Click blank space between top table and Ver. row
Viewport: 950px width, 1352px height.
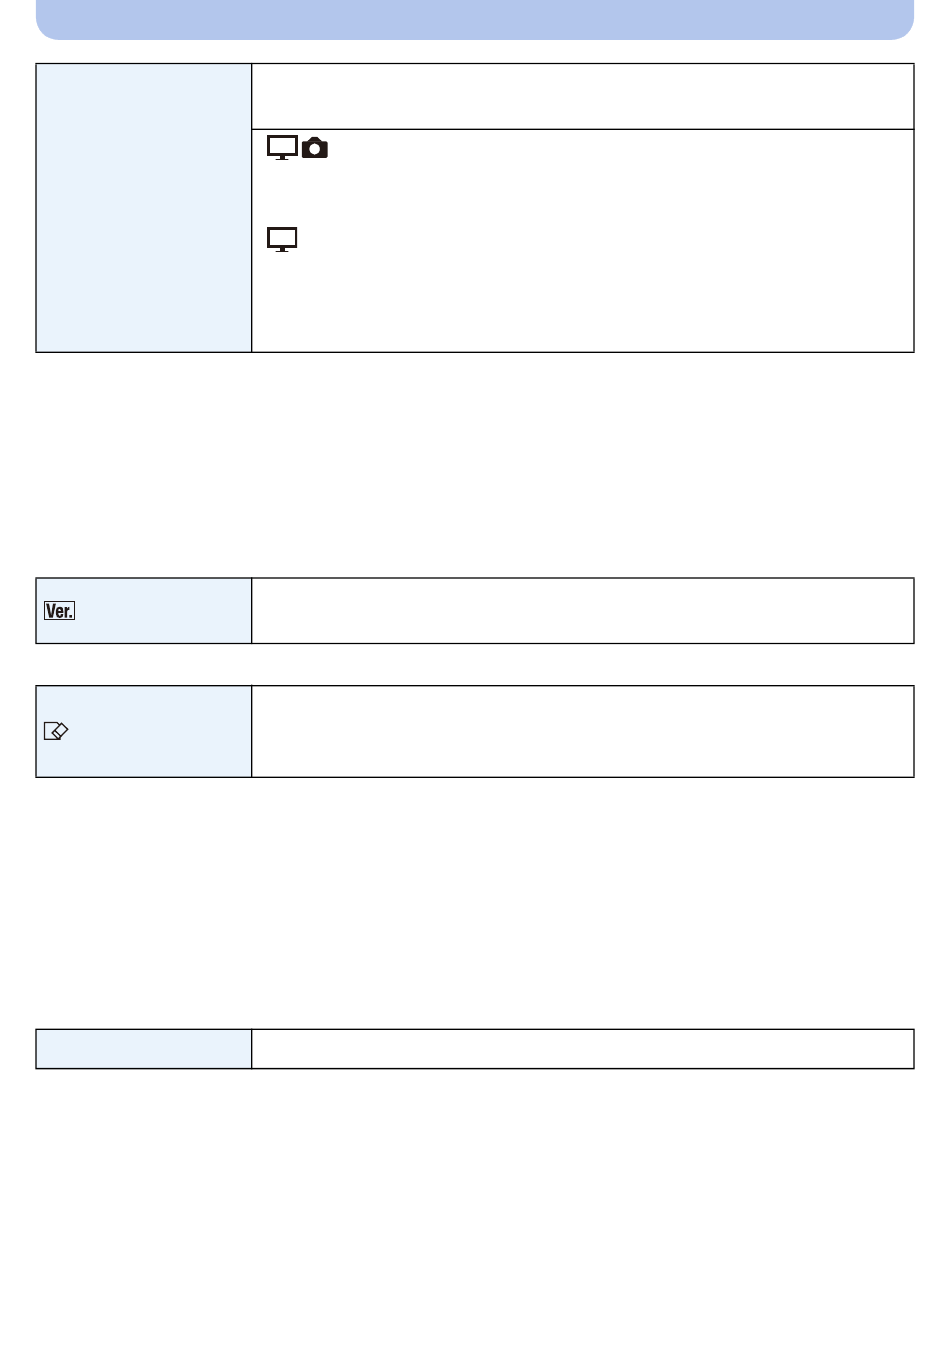pos(475,465)
